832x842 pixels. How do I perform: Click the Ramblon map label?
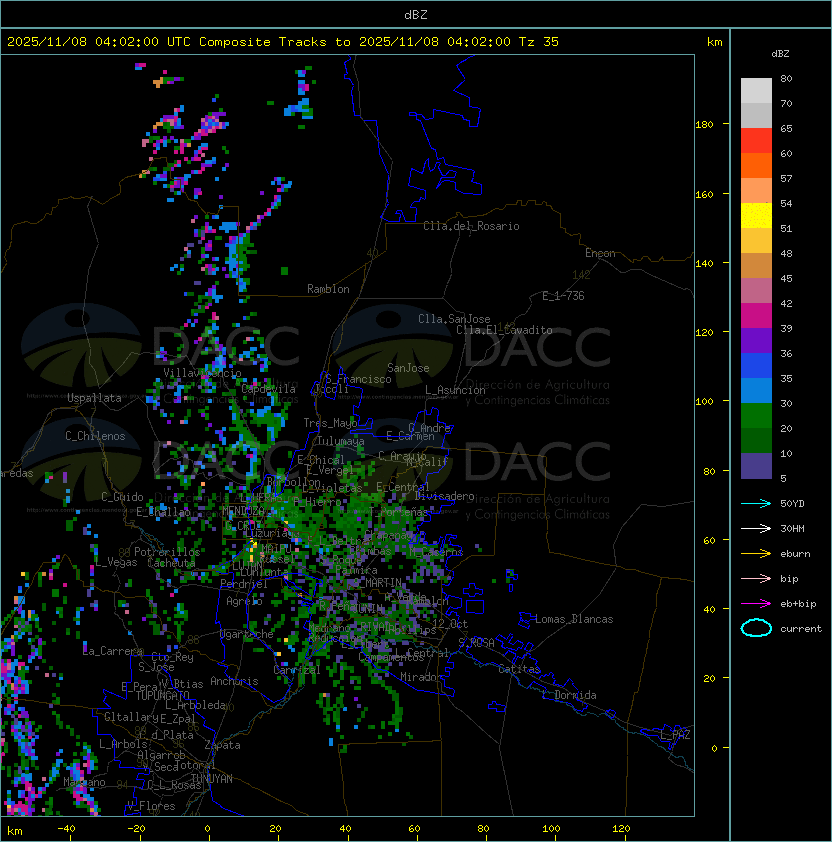click(x=328, y=289)
